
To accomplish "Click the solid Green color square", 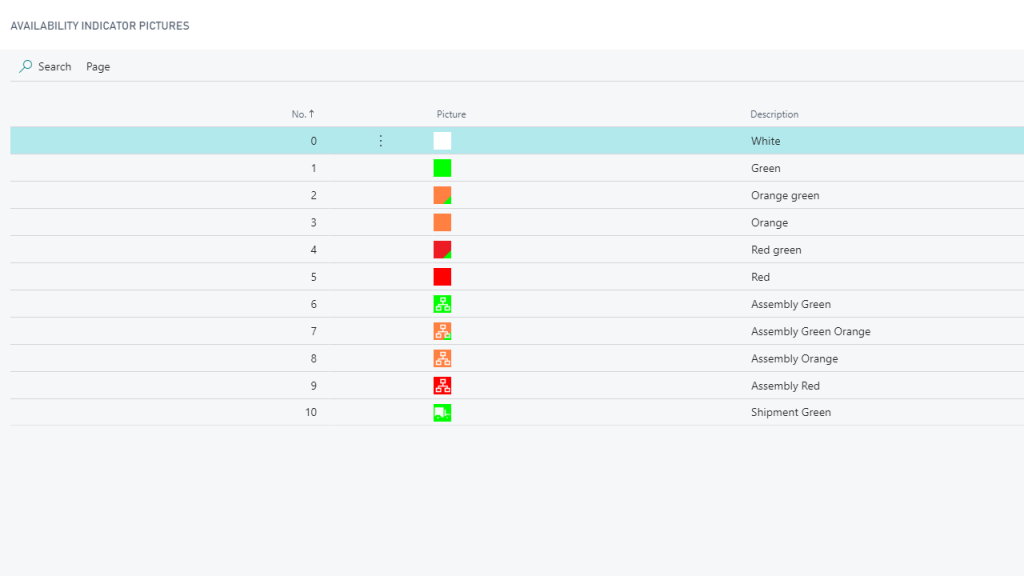I will 442,168.
